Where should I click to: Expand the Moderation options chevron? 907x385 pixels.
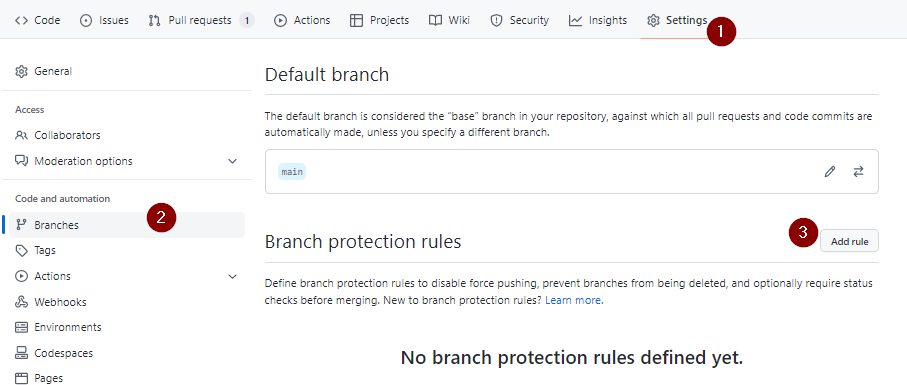click(233, 161)
